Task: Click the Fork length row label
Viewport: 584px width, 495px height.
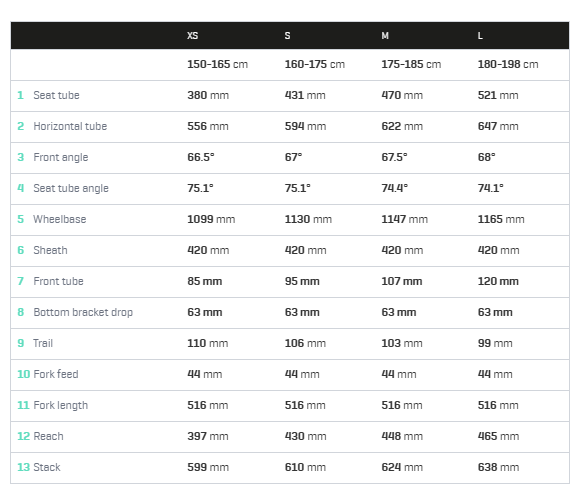Action: coord(61,406)
